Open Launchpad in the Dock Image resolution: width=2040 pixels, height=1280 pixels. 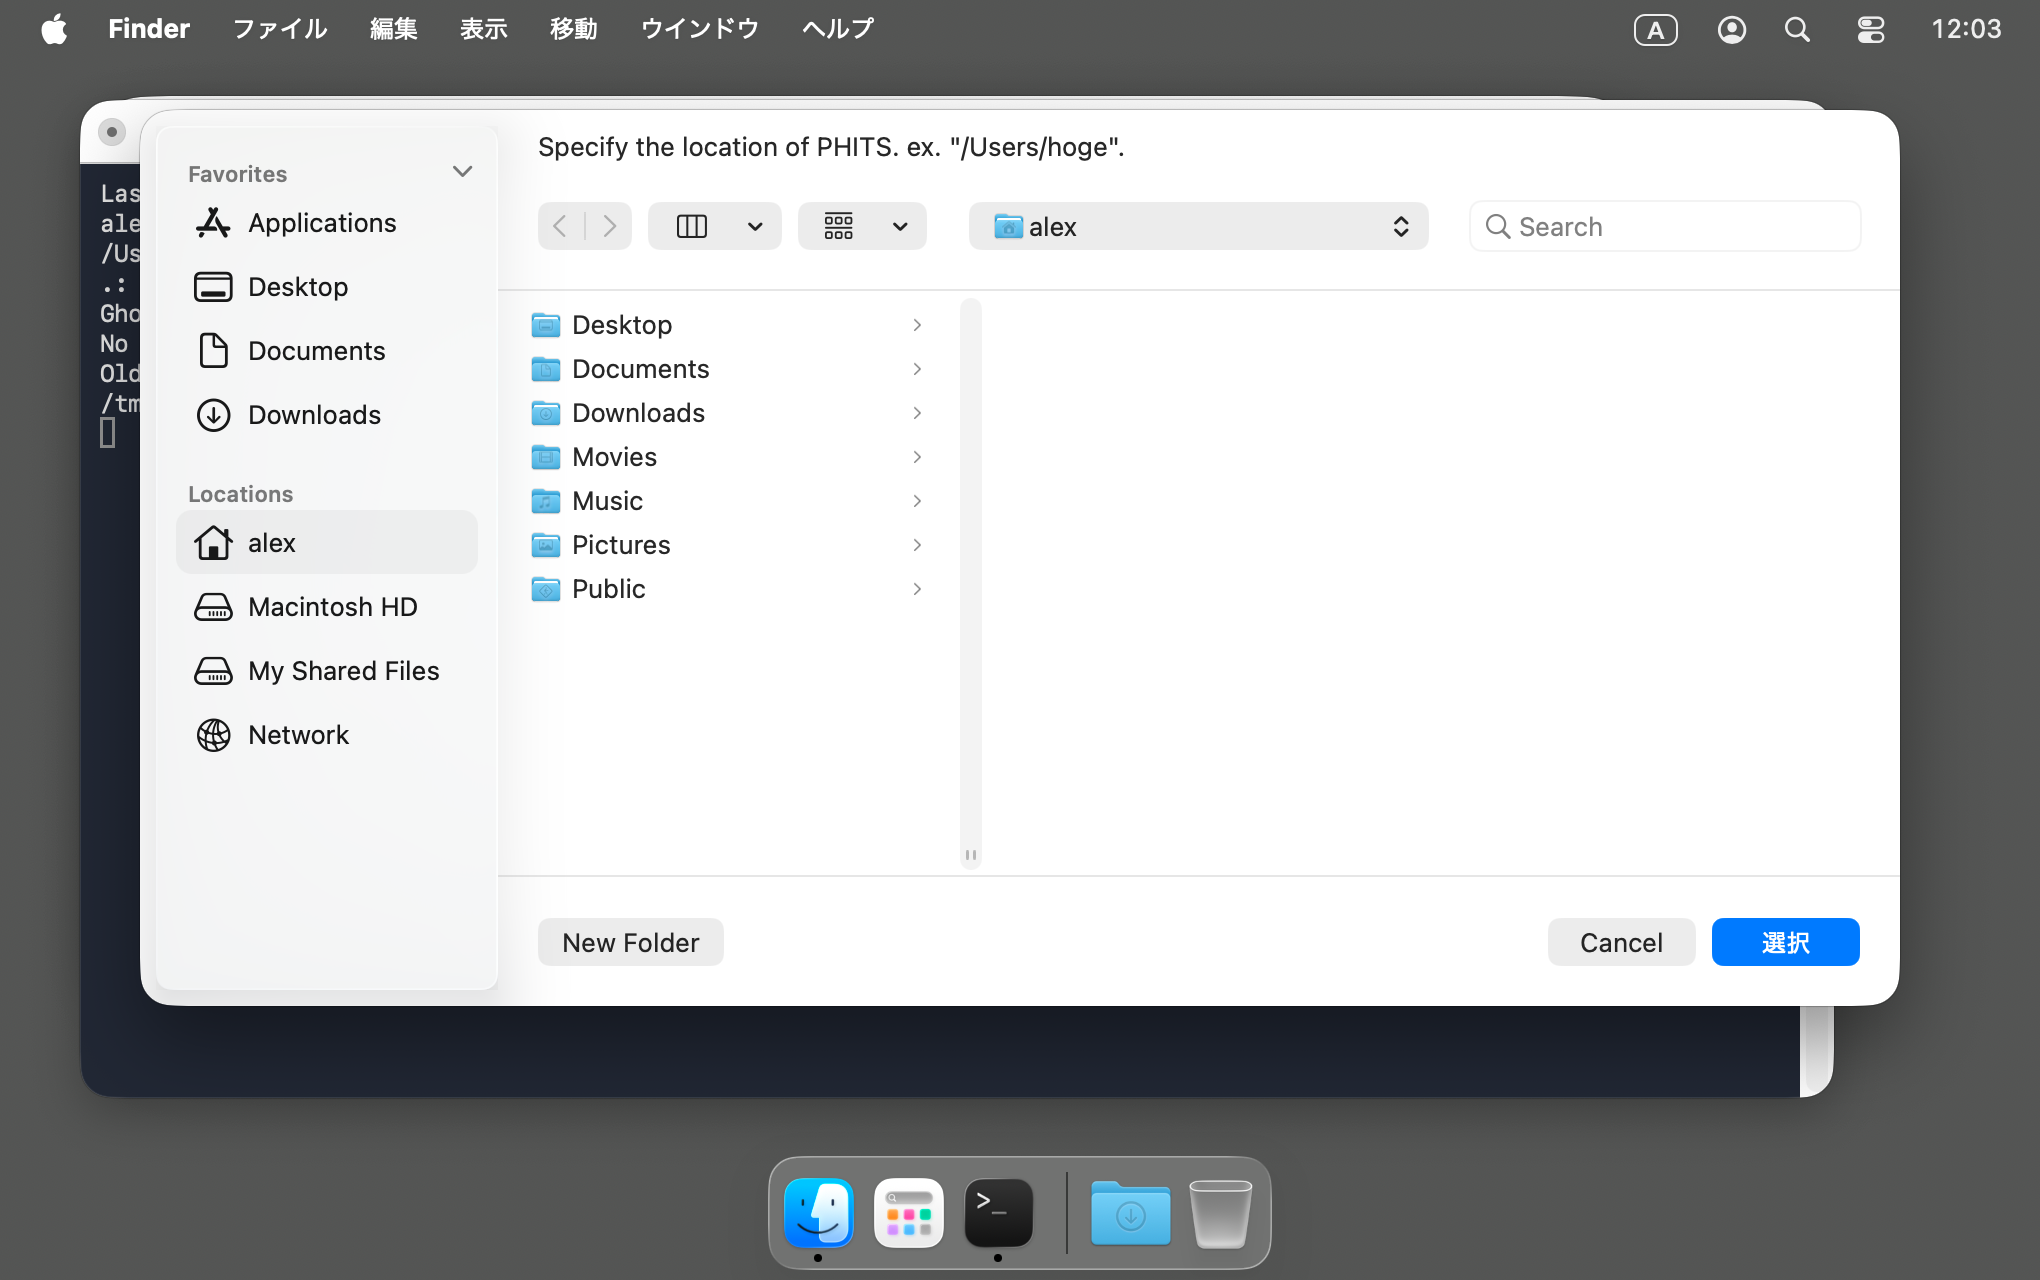(908, 1213)
